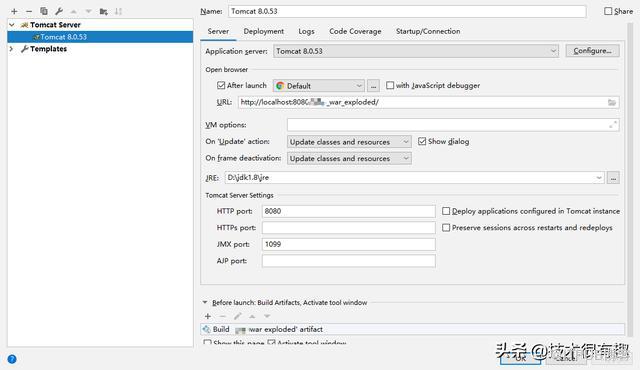Uncheck After launch checkbox
Viewport: 640px width, 370px height.
(x=221, y=85)
